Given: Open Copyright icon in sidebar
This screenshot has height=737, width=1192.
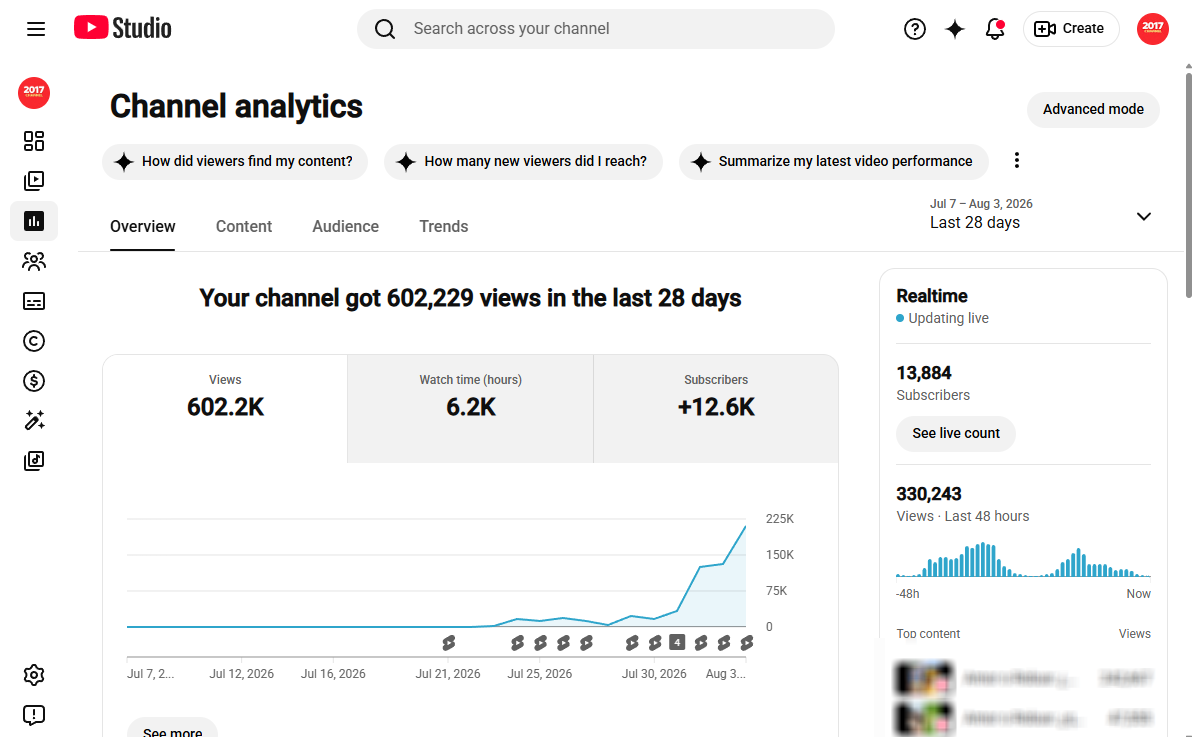Looking at the screenshot, I should [x=33, y=341].
